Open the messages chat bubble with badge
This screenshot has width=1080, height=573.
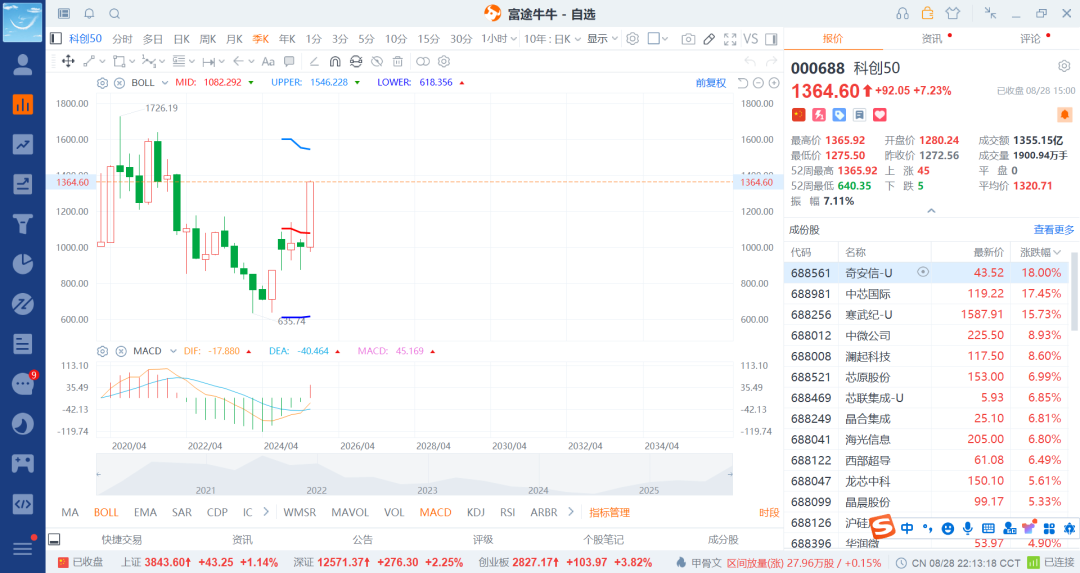(23, 384)
